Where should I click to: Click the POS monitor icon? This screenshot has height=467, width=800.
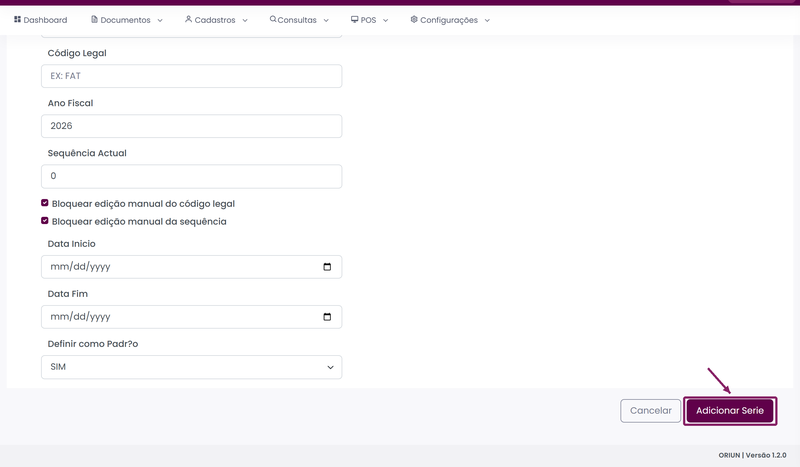(x=355, y=19)
